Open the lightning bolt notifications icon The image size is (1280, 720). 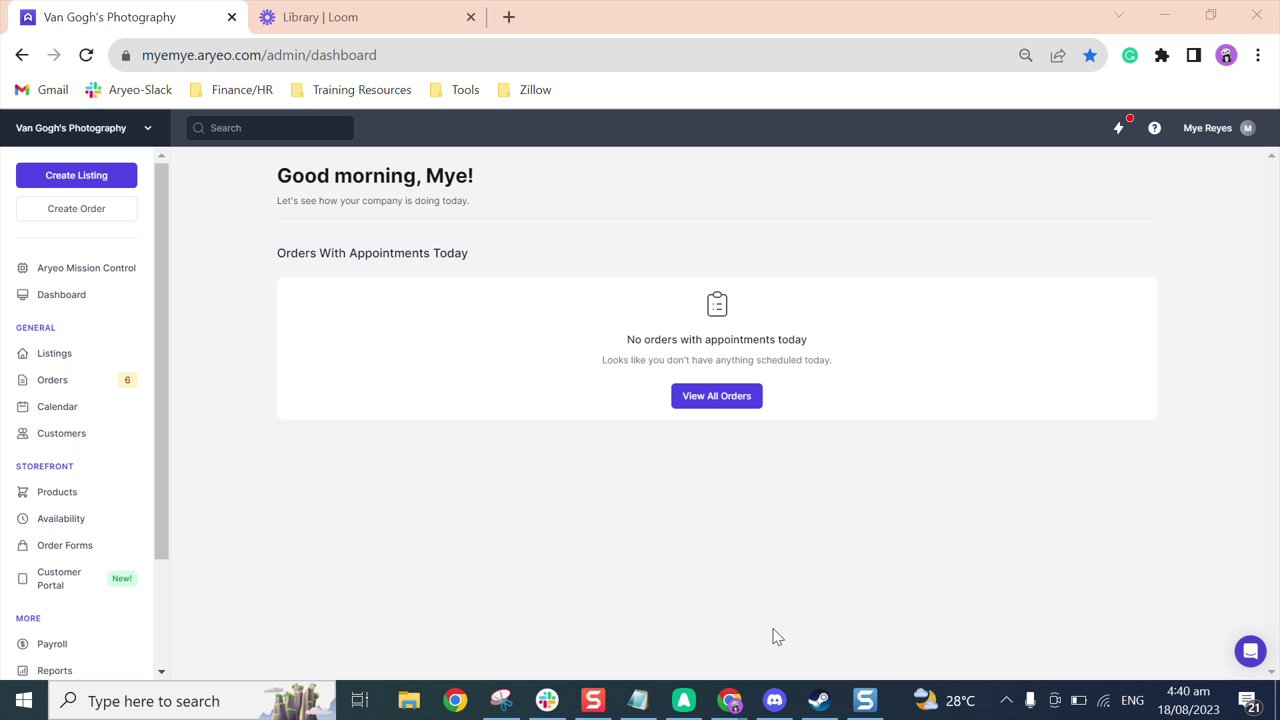[1119, 128]
